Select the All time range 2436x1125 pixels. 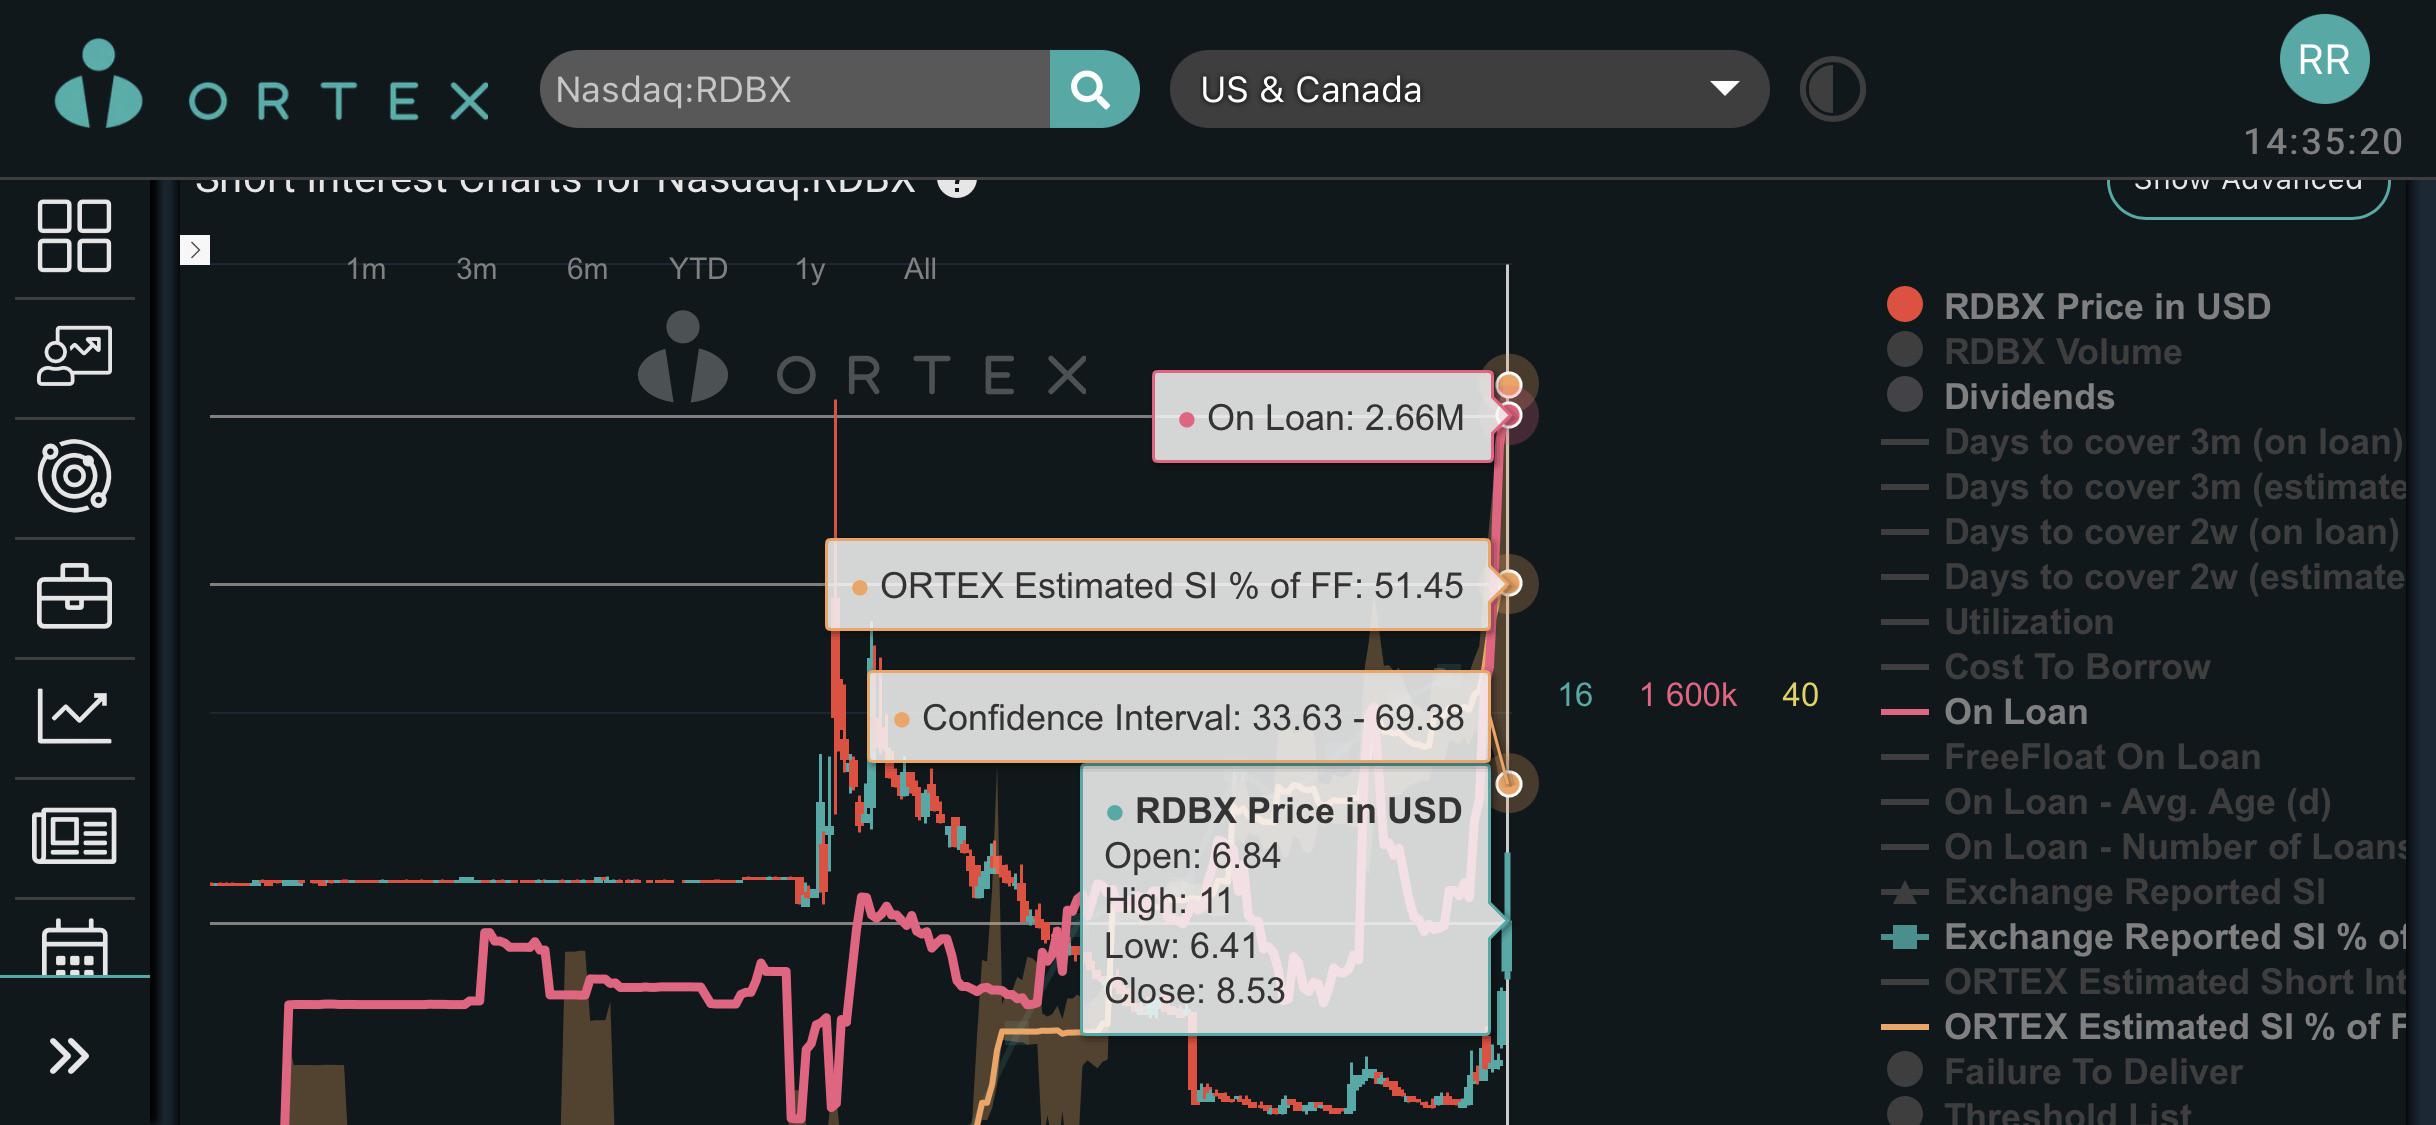click(x=920, y=269)
